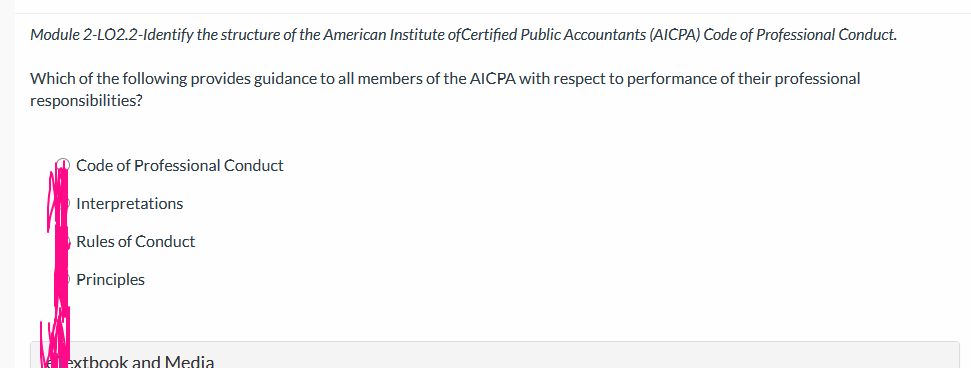Screen dimensions: 971x368
Task: Click the 'Principles' answer text
Action: [110, 280]
